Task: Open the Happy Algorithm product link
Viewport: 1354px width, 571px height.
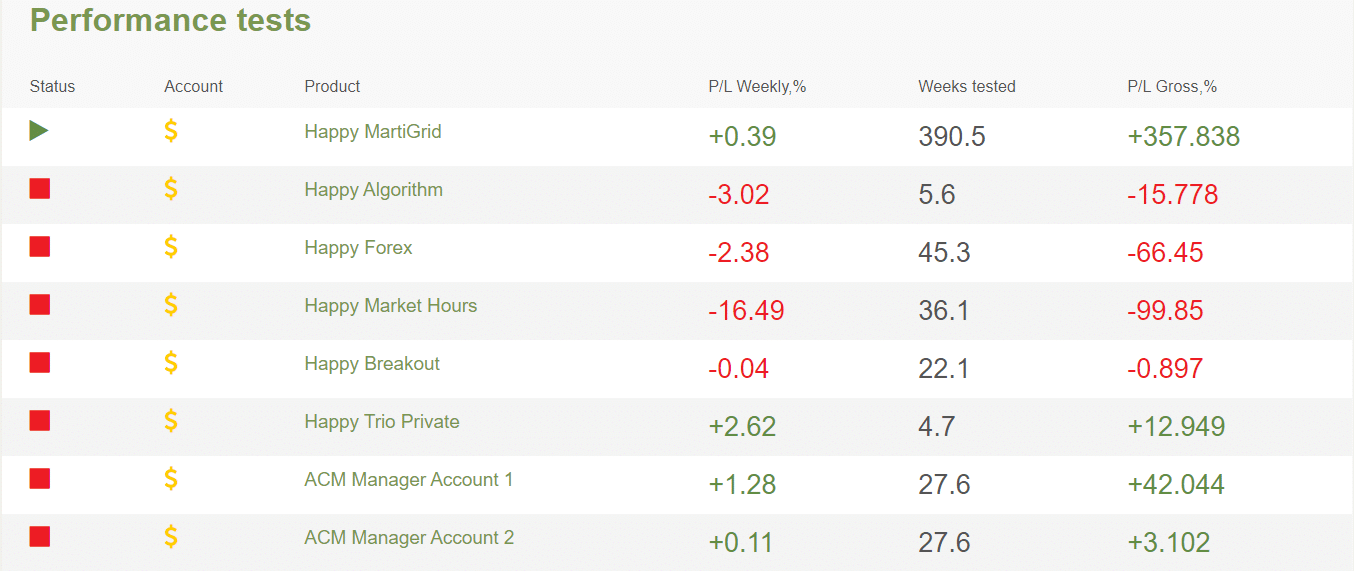Action: pyautogui.click(x=373, y=189)
